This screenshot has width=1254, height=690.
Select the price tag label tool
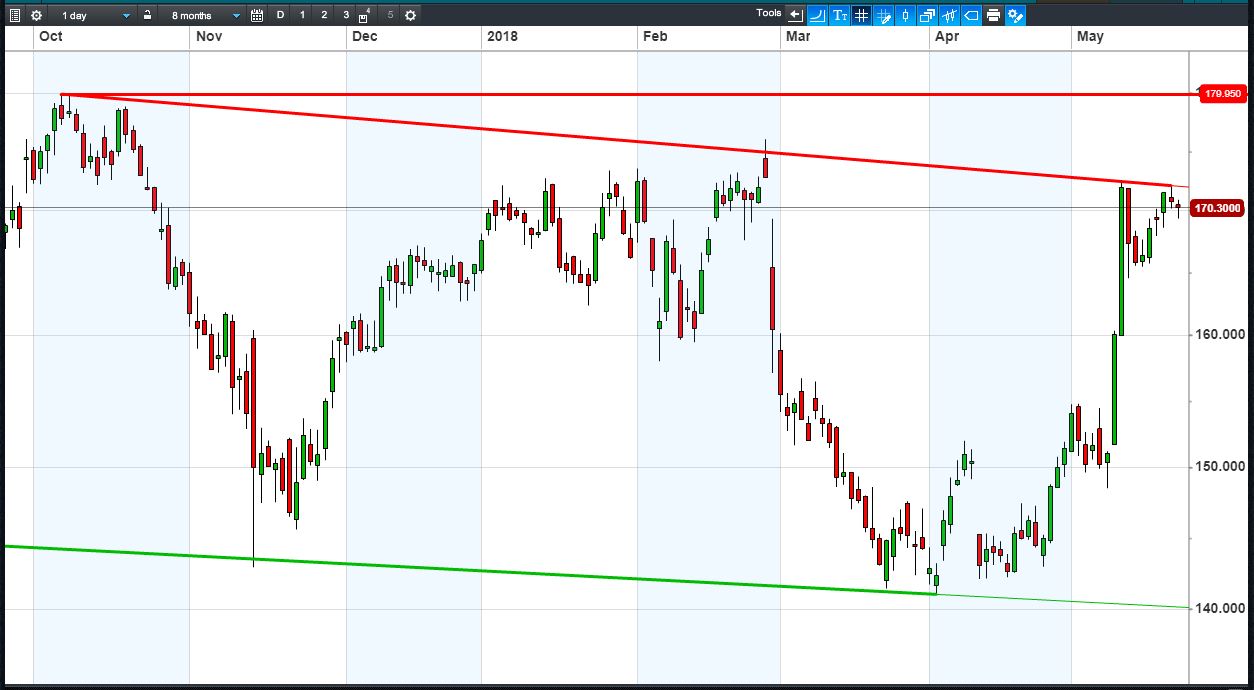(x=971, y=15)
